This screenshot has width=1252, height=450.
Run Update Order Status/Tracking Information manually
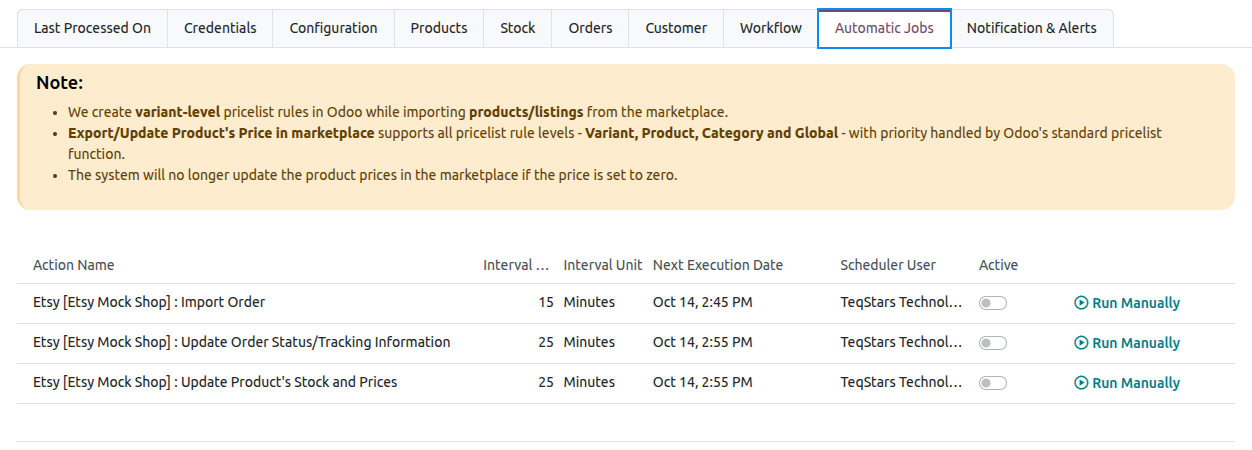[1127, 343]
